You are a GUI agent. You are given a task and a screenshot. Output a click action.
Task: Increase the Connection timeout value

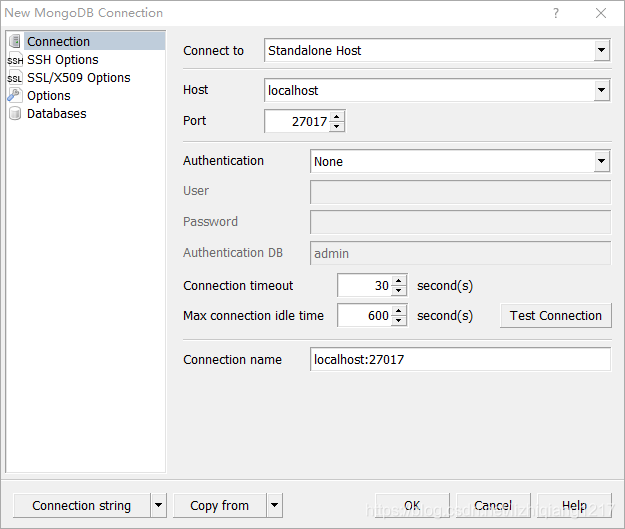coord(399,280)
